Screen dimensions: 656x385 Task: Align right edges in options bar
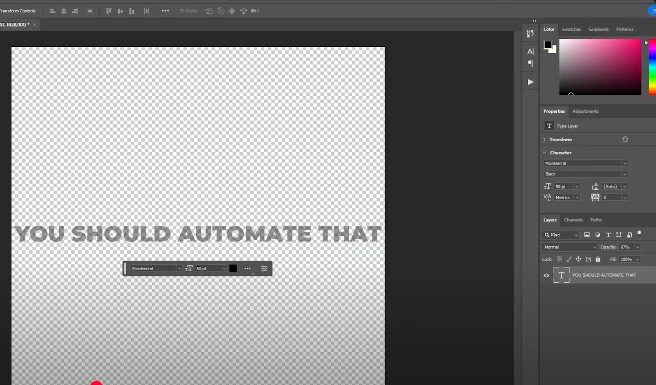(75, 11)
